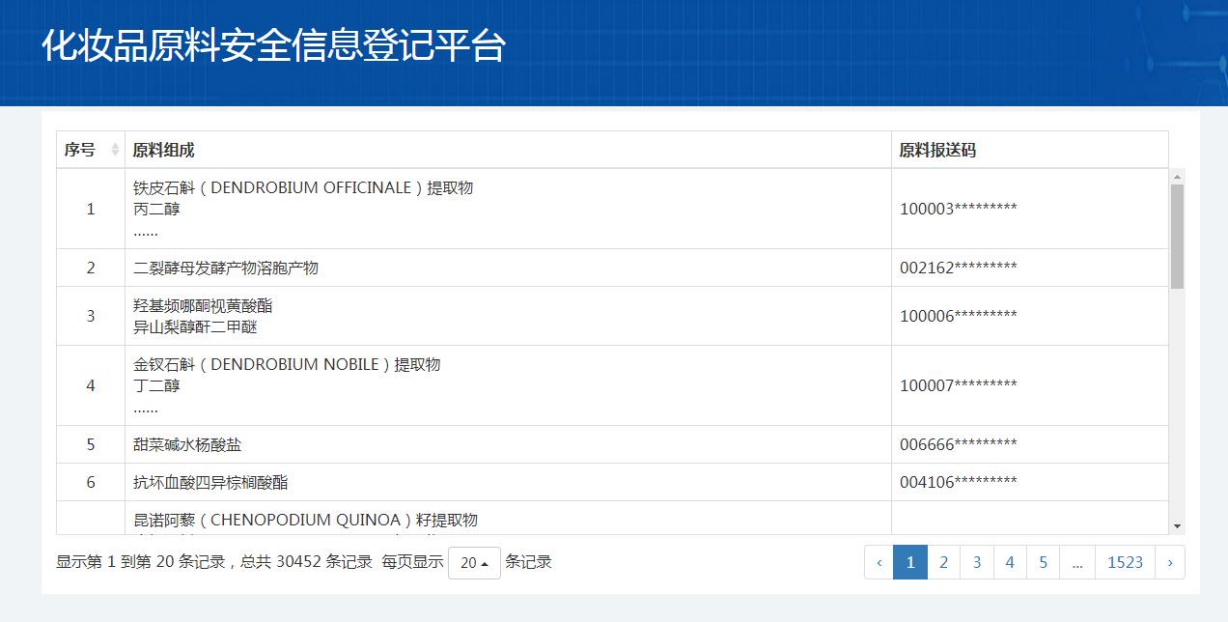Jump to page 4
Image resolution: width=1228 pixels, height=622 pixels.
tap(1009, 562)
